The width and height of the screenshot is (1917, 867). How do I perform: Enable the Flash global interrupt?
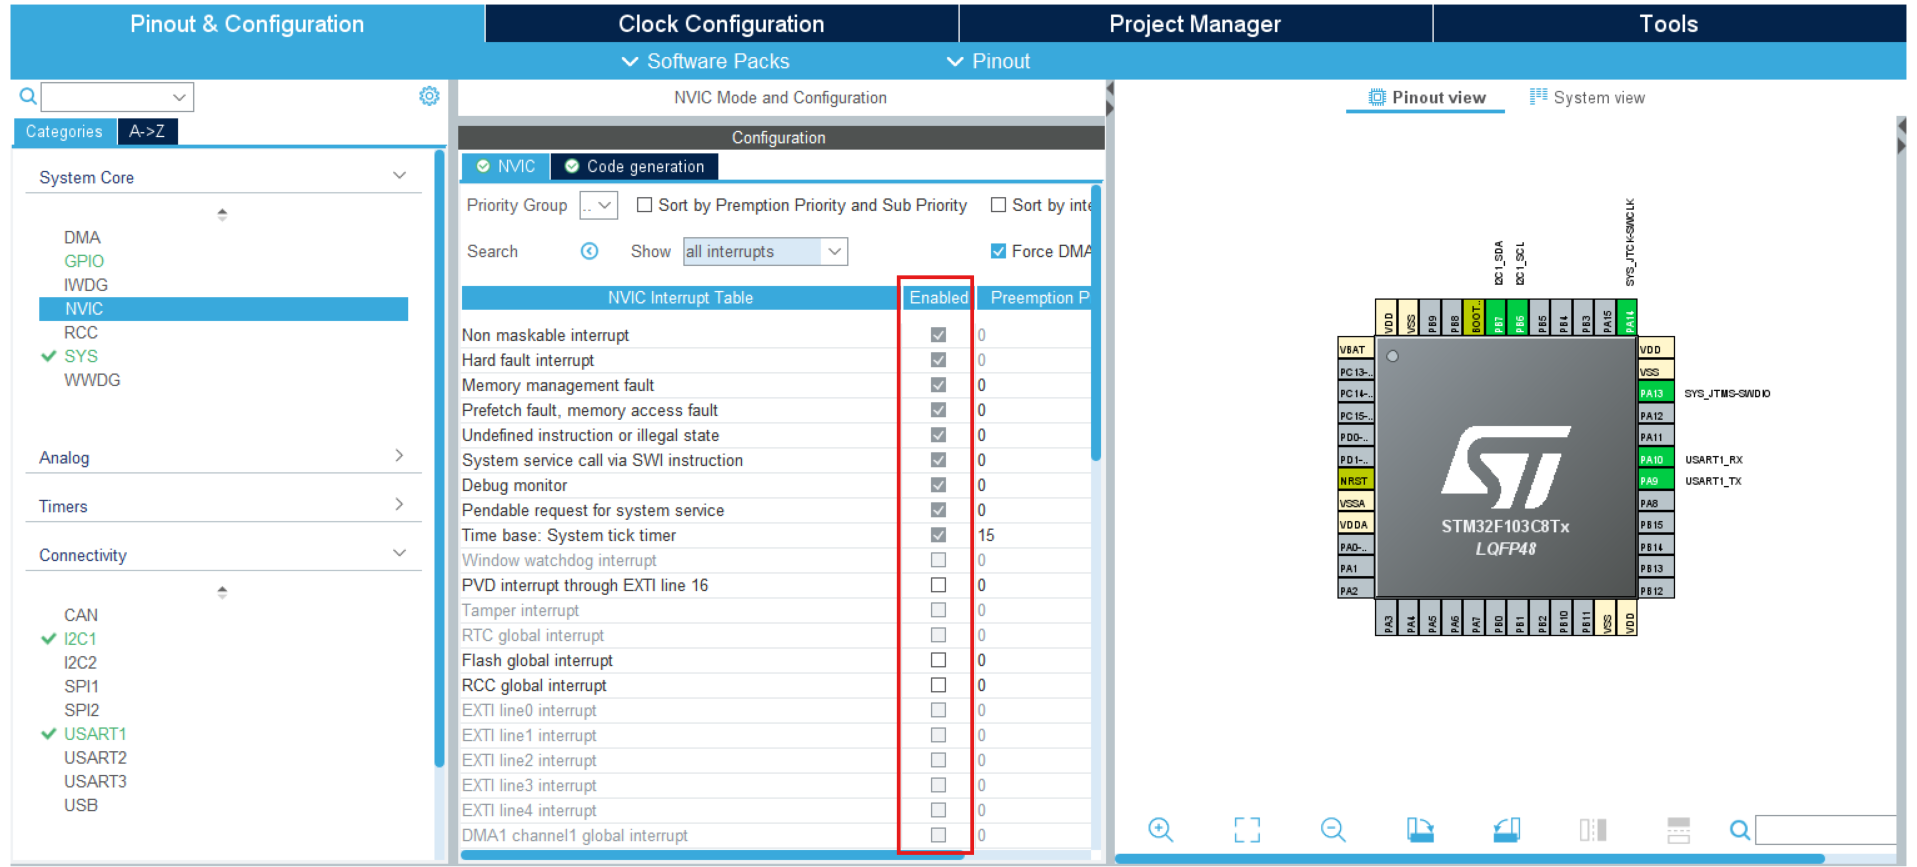938,660
